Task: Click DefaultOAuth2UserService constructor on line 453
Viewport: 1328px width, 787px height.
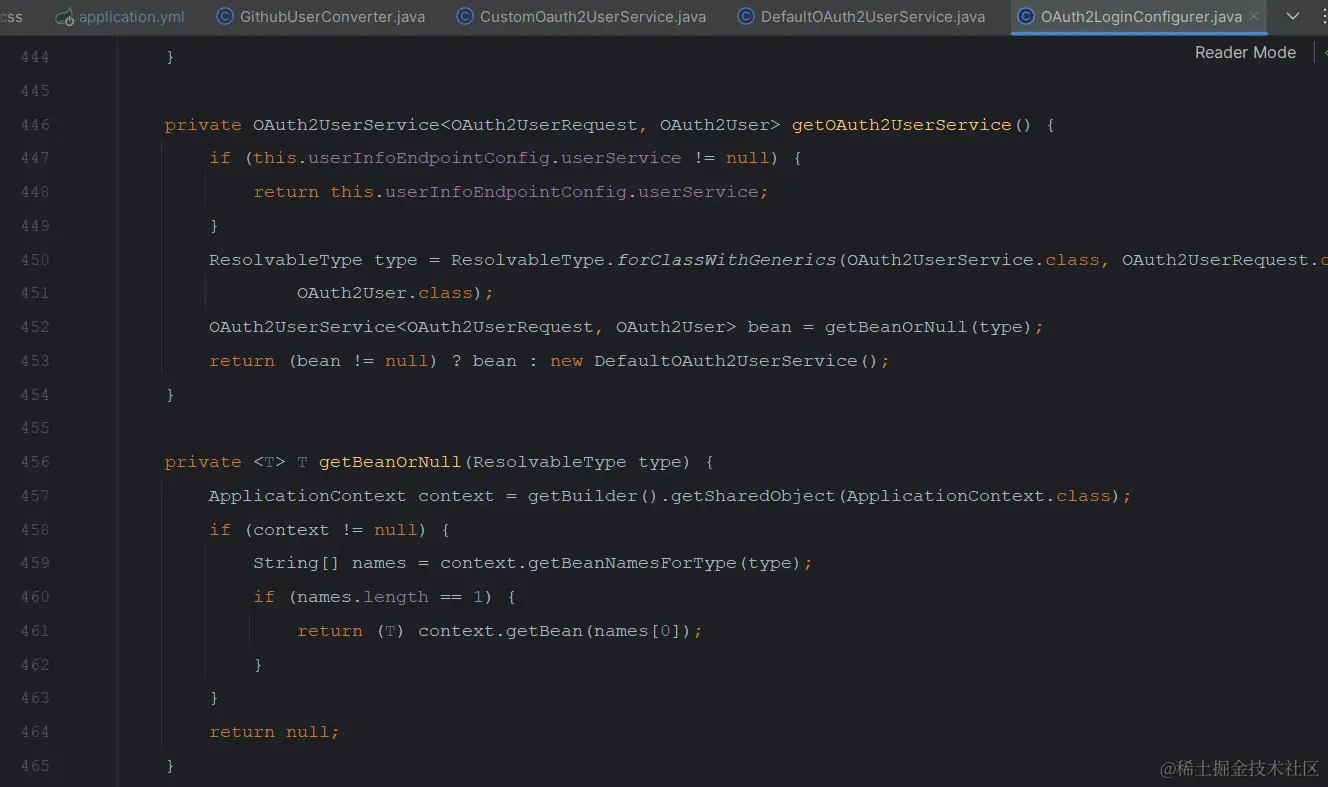Action: (x=726, y=361)
